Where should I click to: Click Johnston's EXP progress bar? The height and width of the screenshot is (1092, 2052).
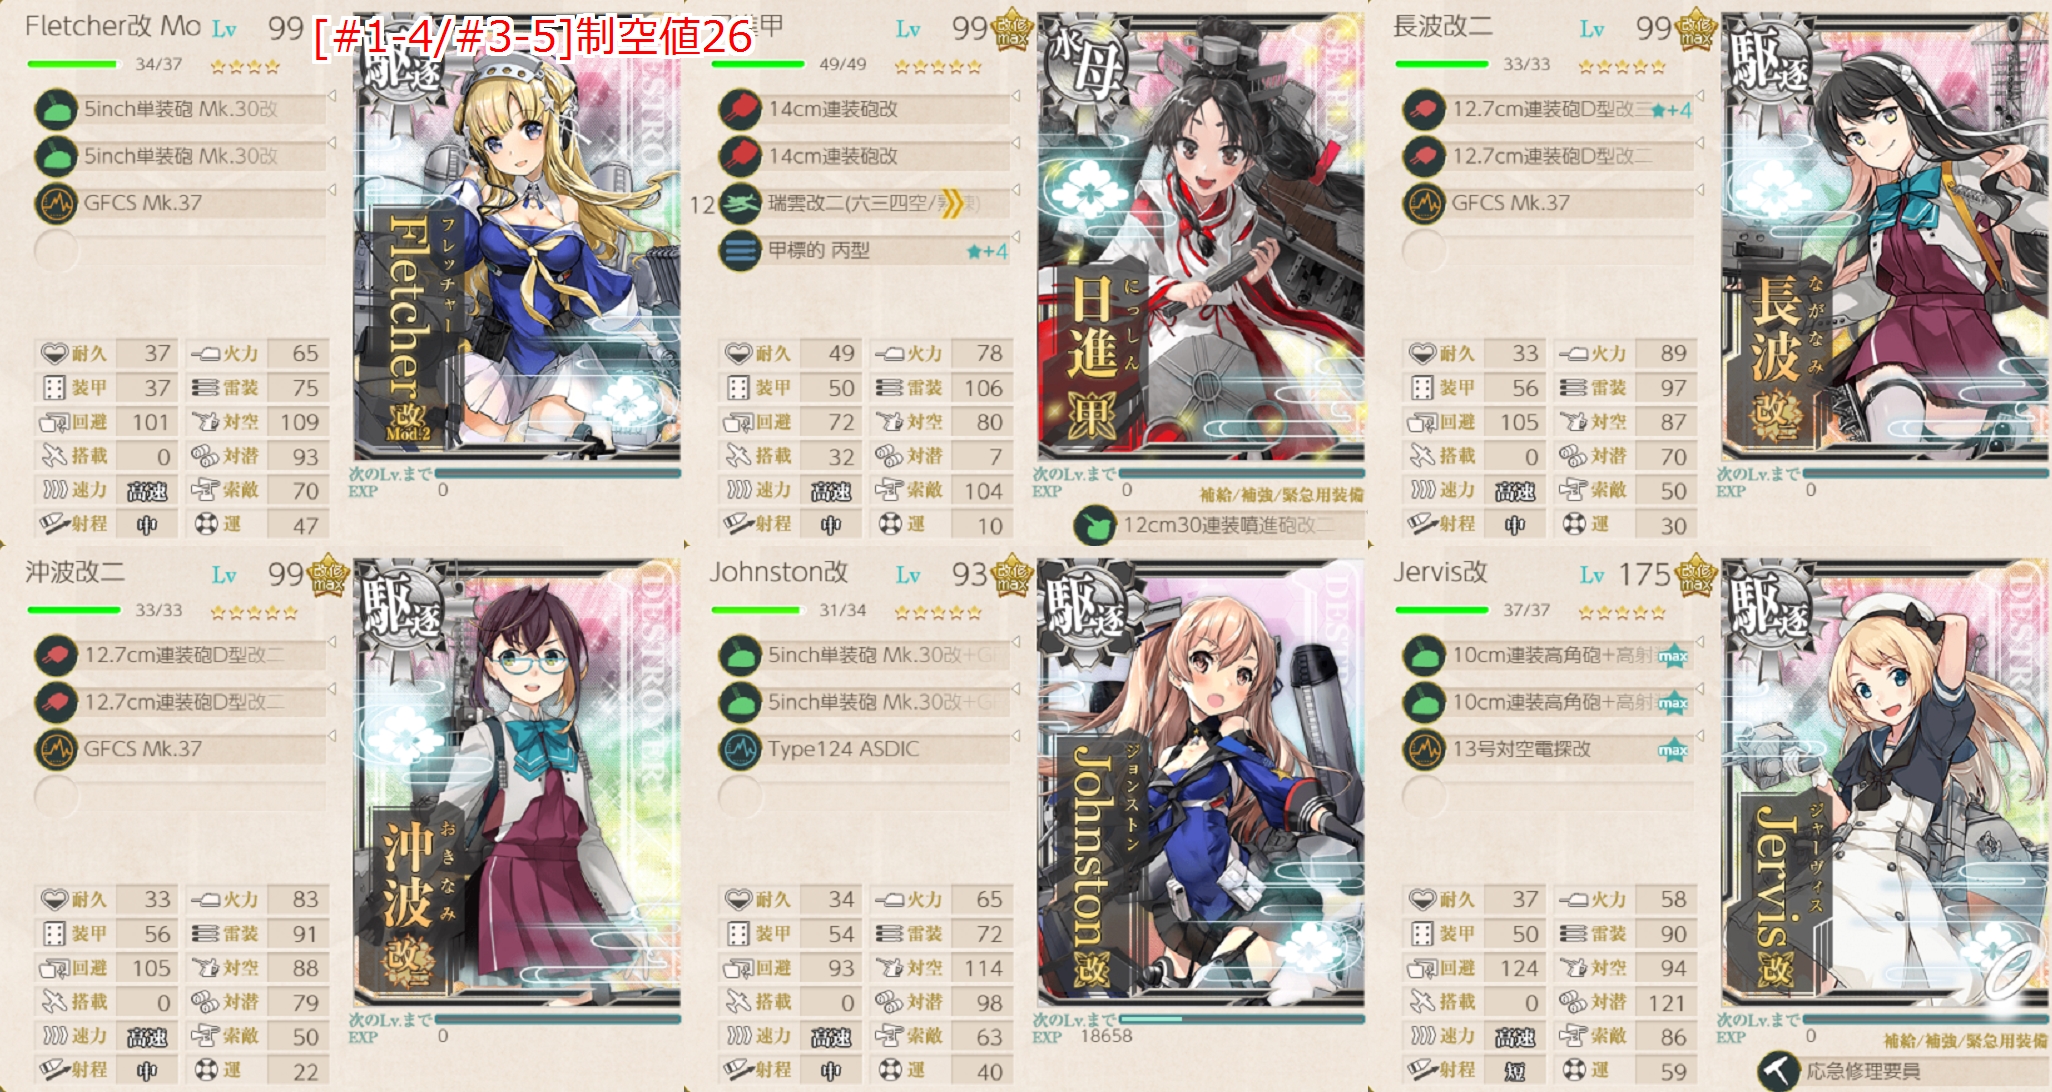point(1243,1019)
